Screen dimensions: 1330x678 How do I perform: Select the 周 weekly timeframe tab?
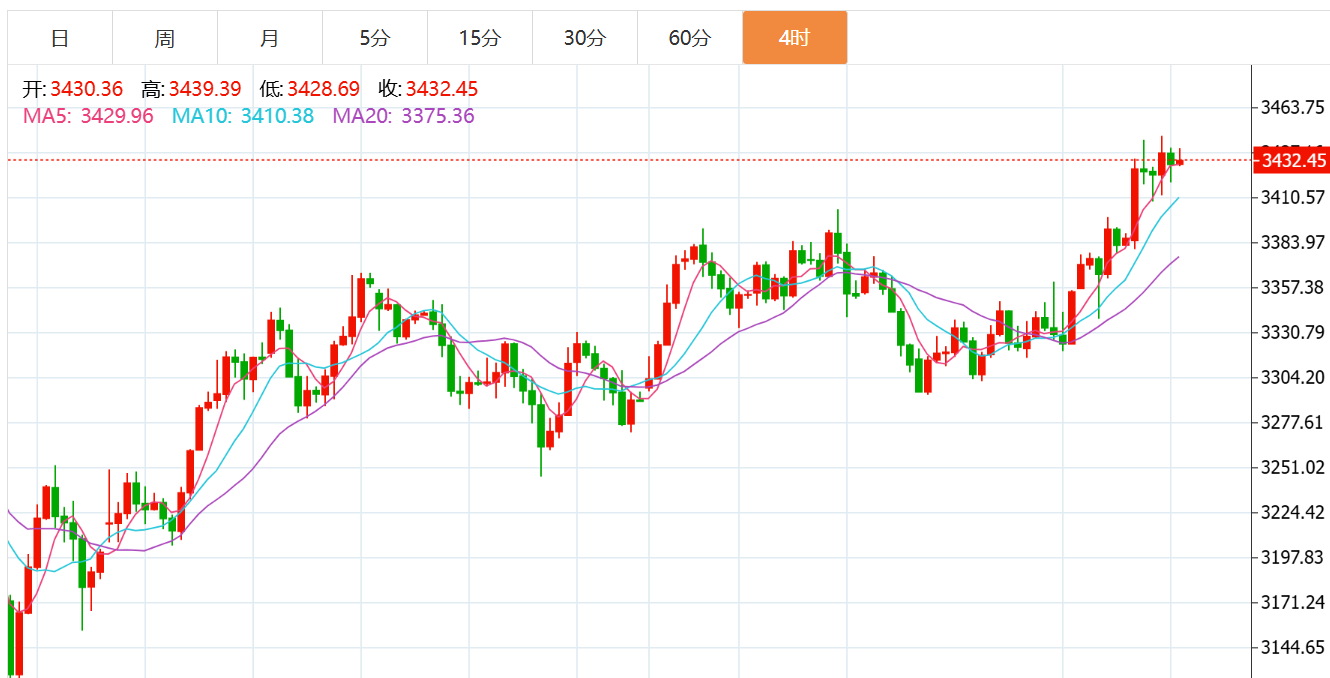165,38
